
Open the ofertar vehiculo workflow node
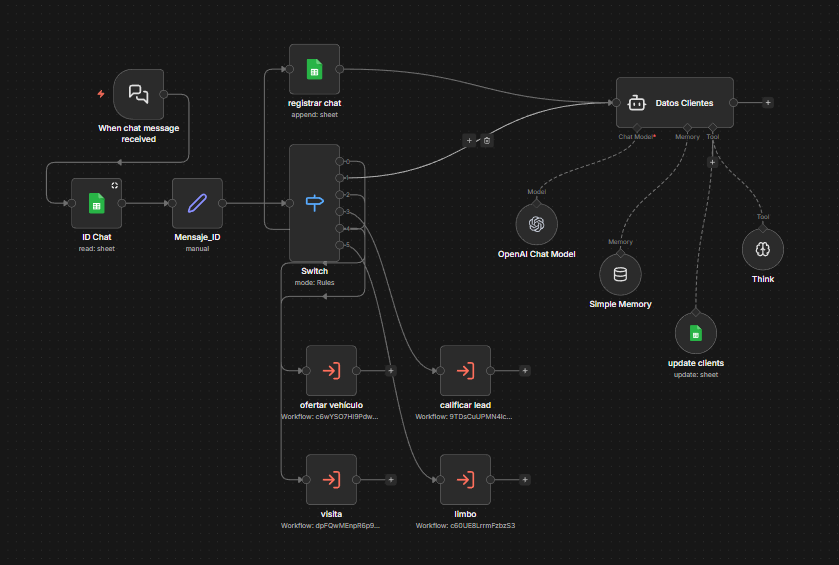pos(331,370)
